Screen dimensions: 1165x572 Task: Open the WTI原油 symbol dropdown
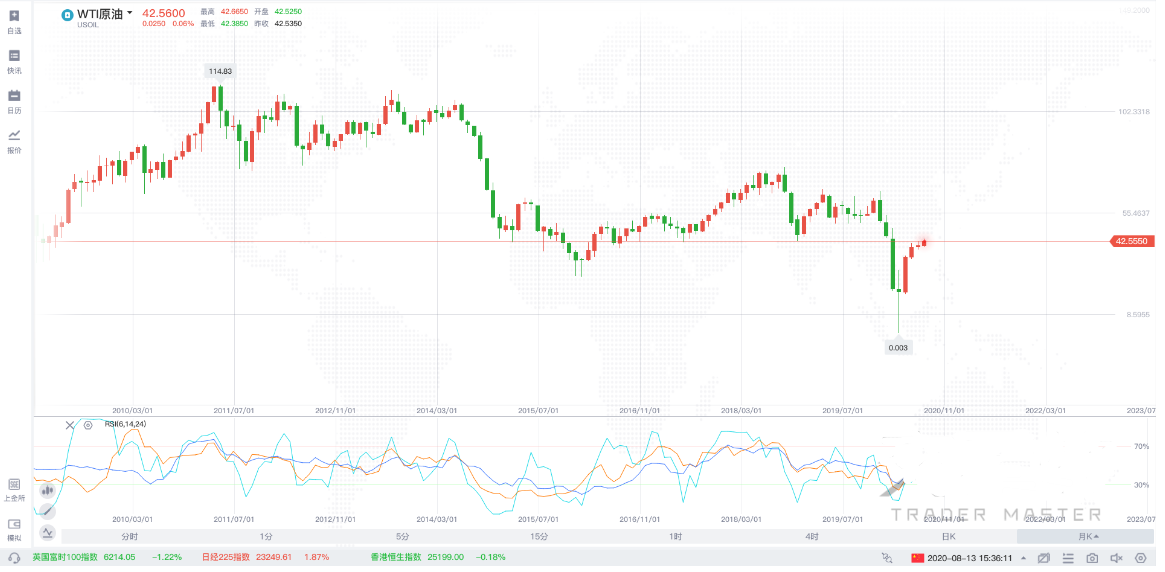click(130, 13)
